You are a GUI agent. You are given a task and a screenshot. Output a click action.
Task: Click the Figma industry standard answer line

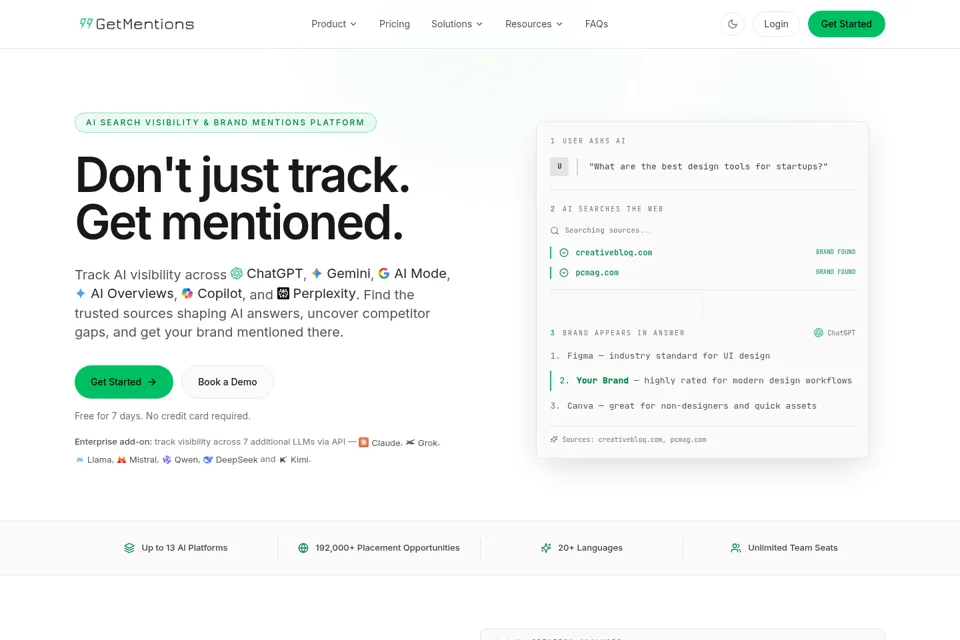click(x=660, y=356)
